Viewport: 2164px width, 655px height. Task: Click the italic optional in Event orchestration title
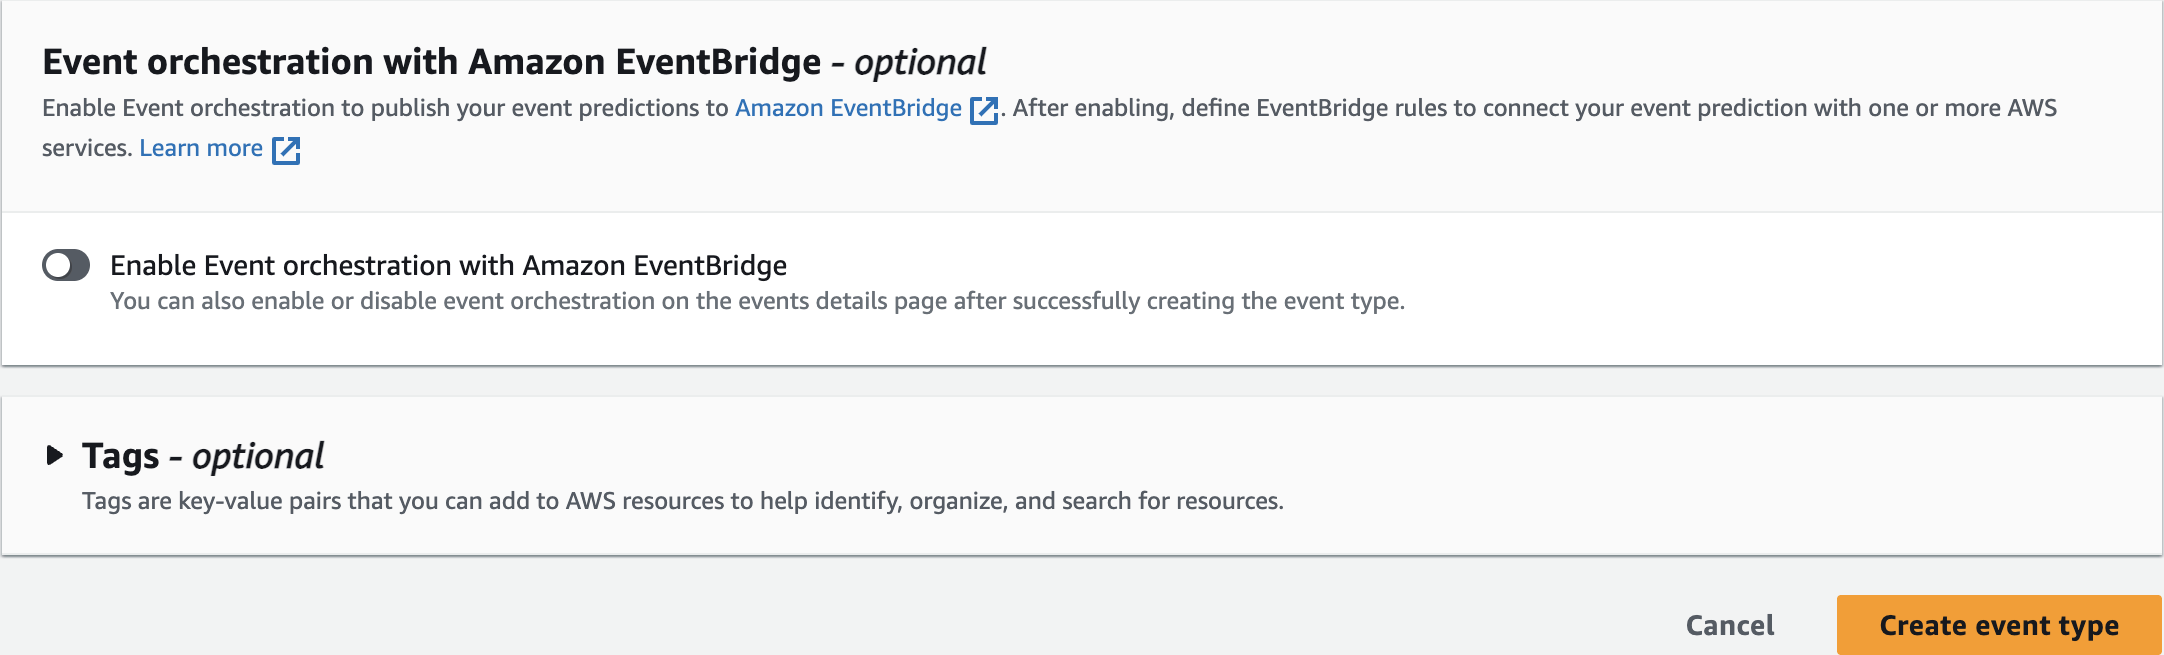[920, 62]
